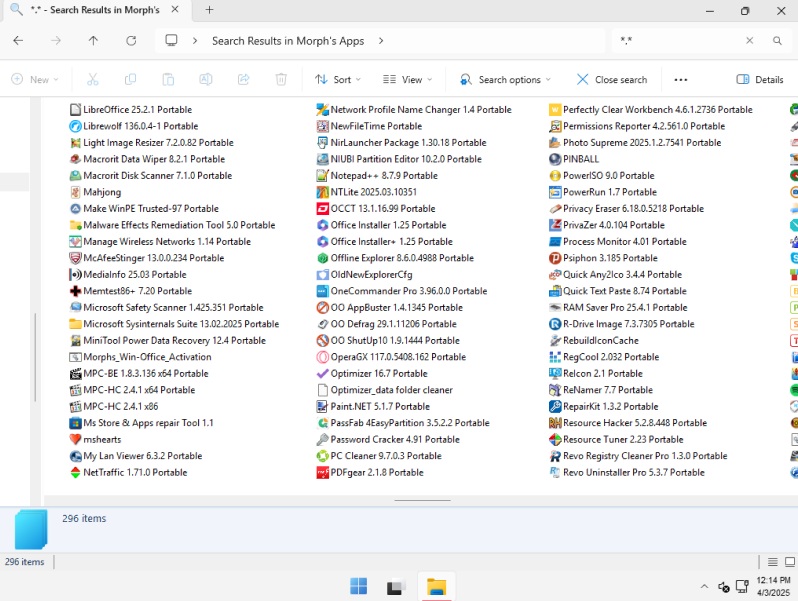This screenshot has height=601, width=798.
Task: Click the Paste clipboard icon in toolbar
Action: coord(168,79)
